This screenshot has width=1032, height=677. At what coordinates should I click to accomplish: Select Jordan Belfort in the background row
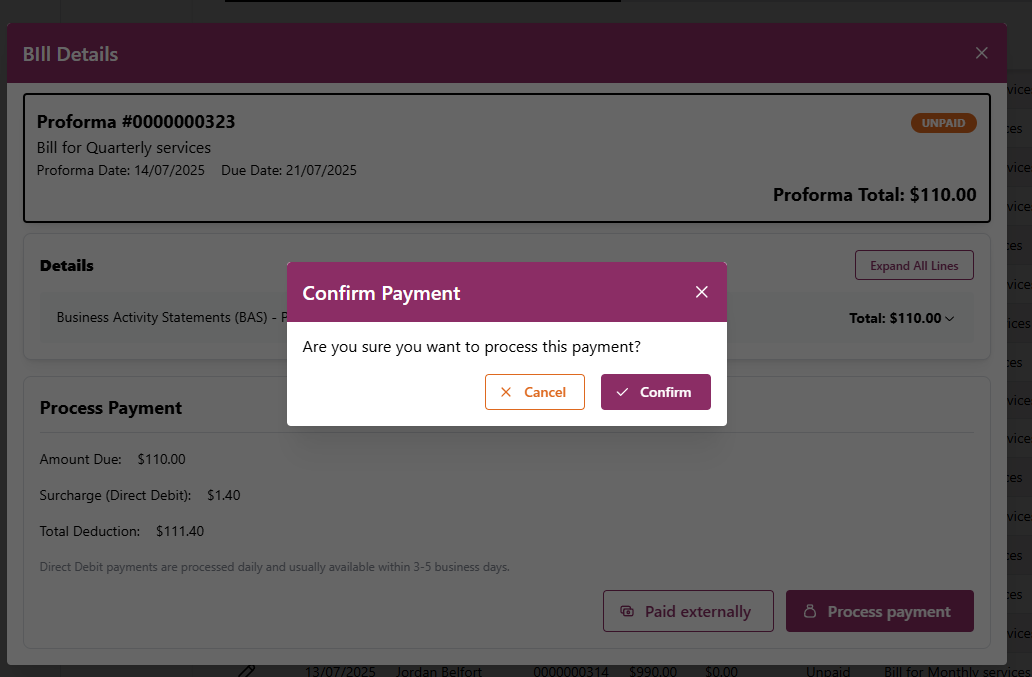click(x=439, y=672)
